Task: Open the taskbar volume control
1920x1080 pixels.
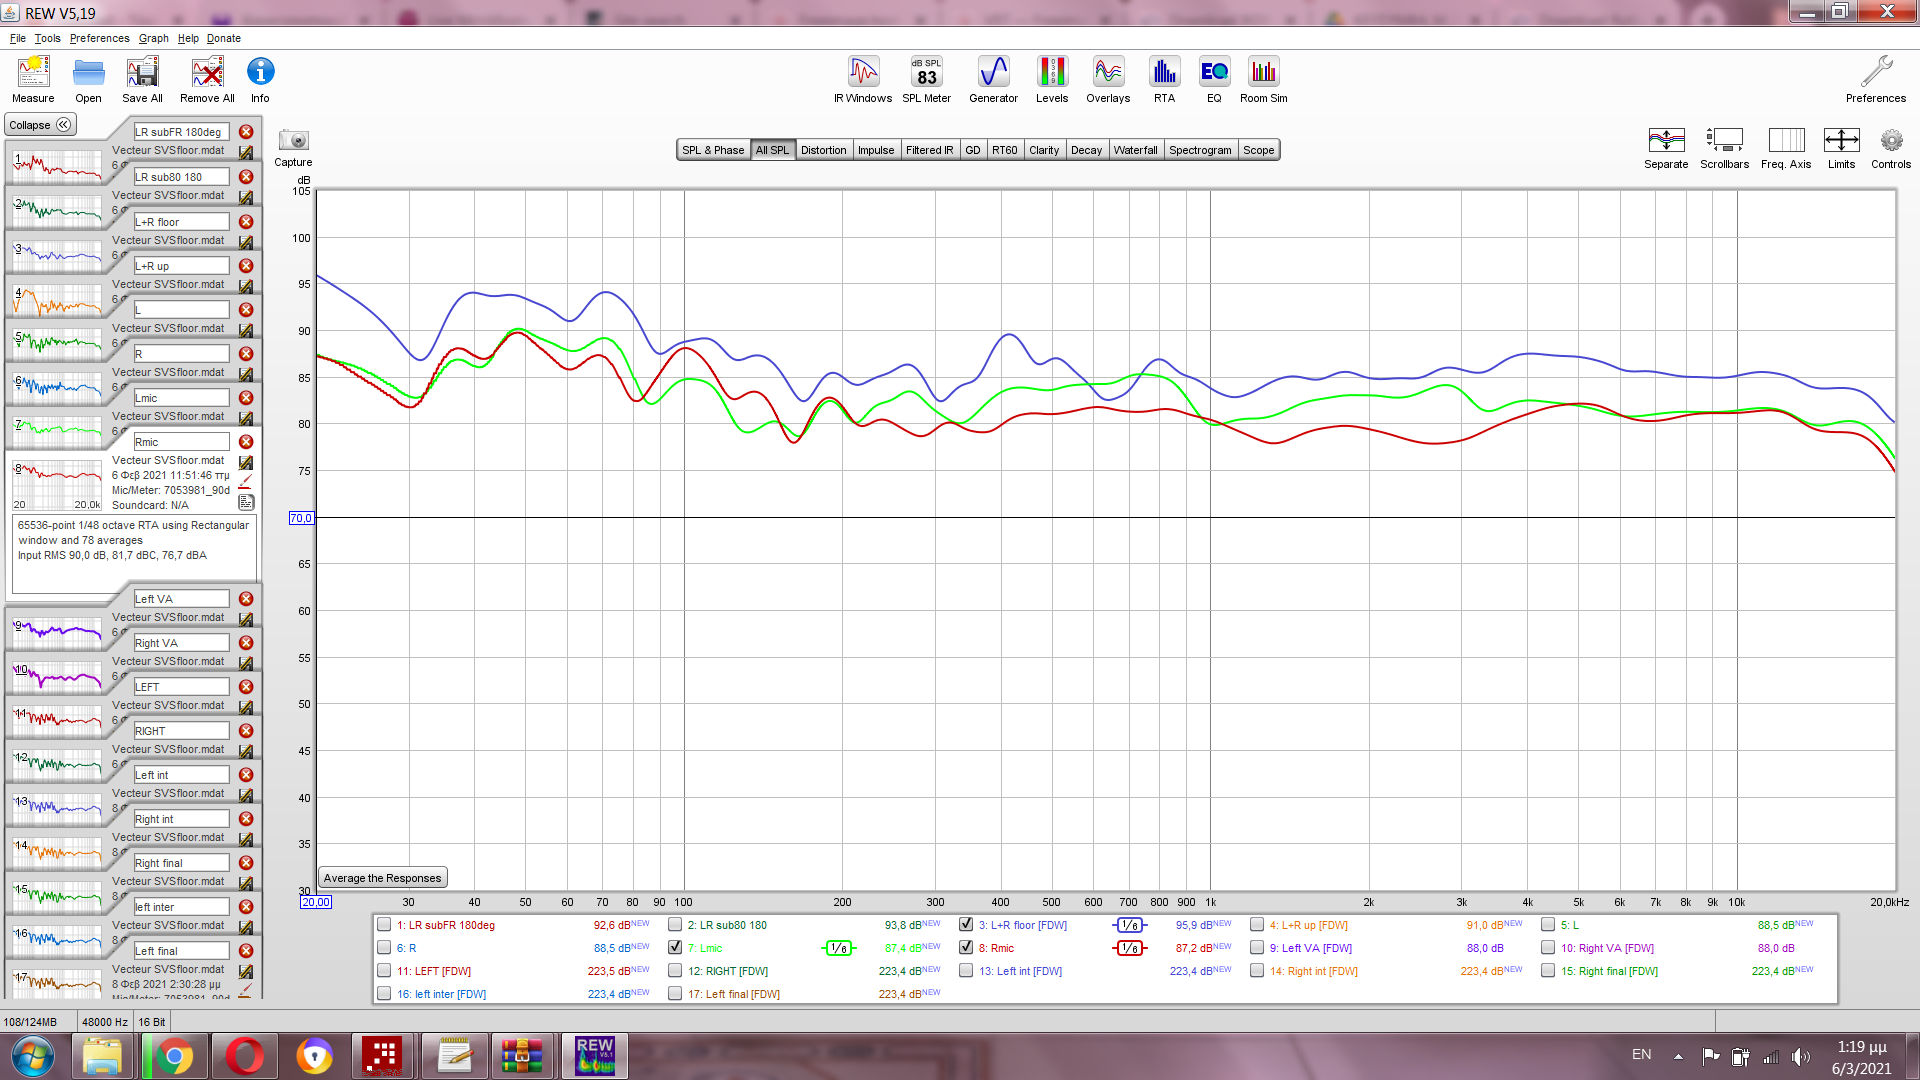Action: [1800, 1056]
